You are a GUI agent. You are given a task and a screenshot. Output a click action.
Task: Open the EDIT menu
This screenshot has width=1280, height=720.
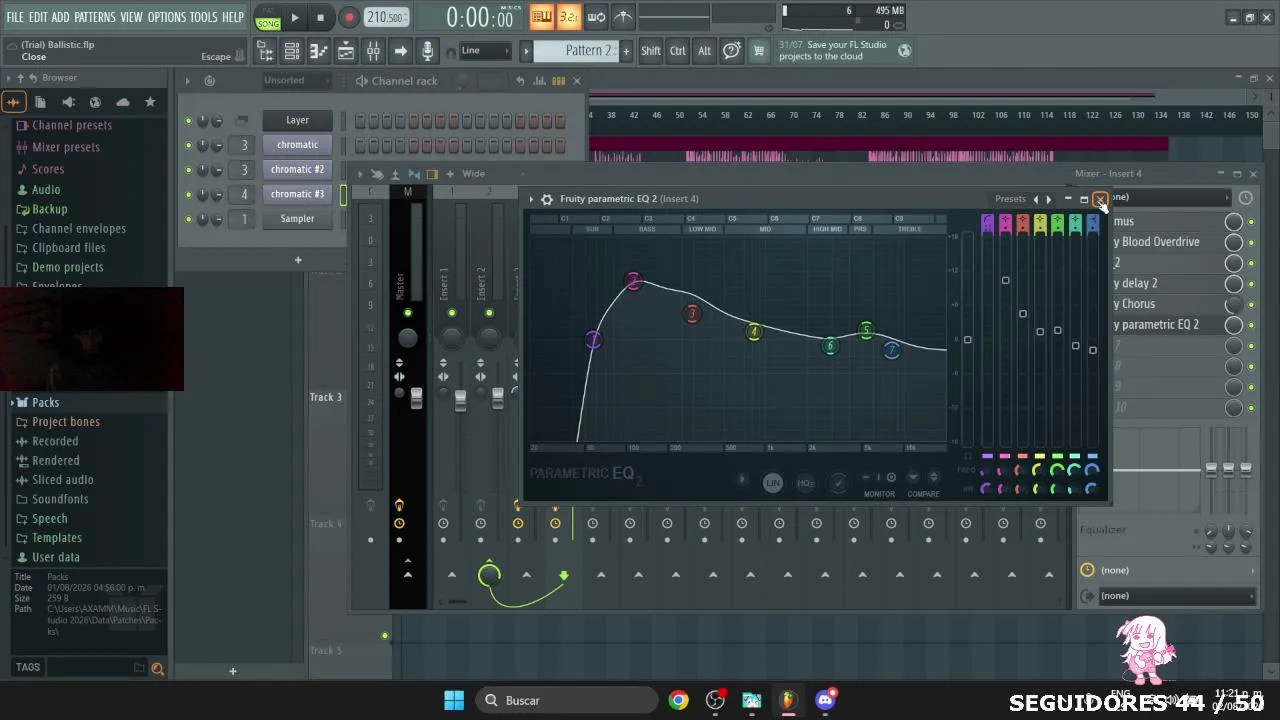coord(38,18)
